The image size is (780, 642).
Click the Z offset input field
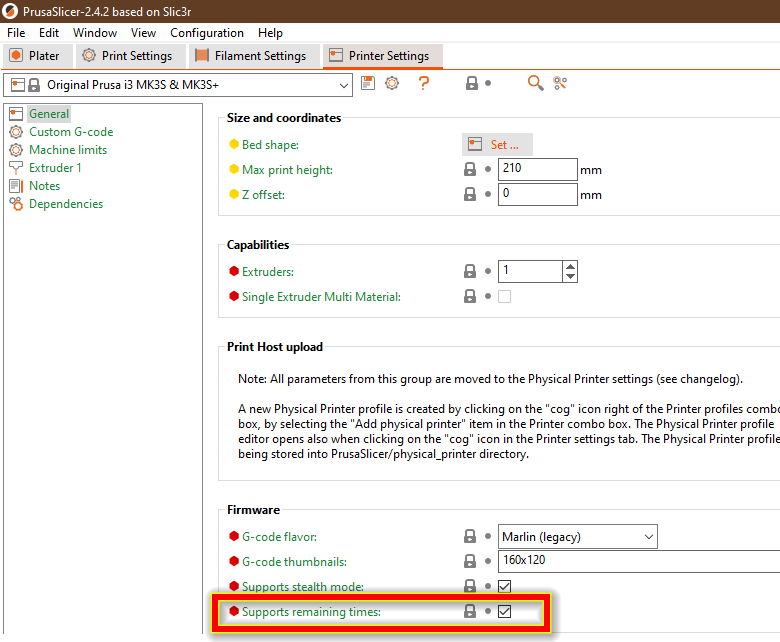pos(537,194)
